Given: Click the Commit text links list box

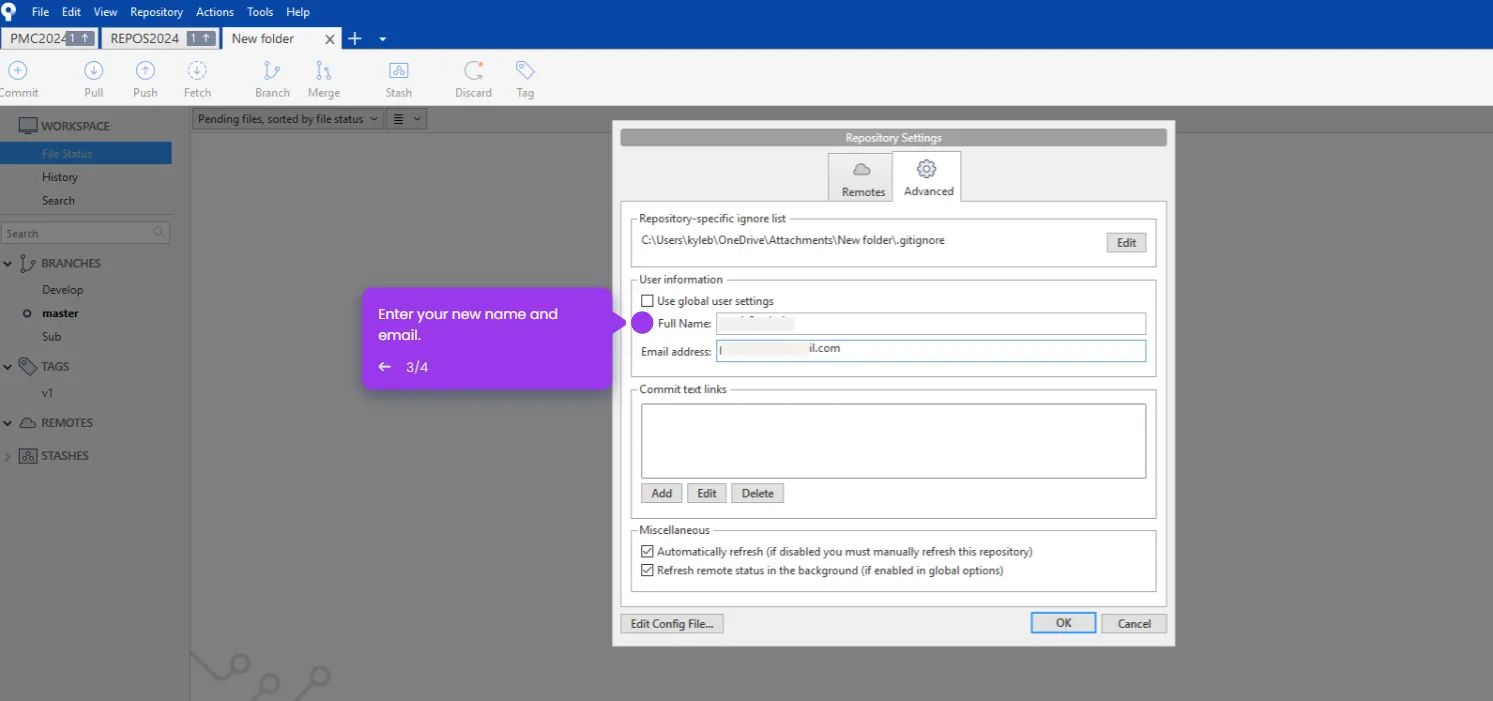Looking at the screenshot, I should tap(893, 441).
